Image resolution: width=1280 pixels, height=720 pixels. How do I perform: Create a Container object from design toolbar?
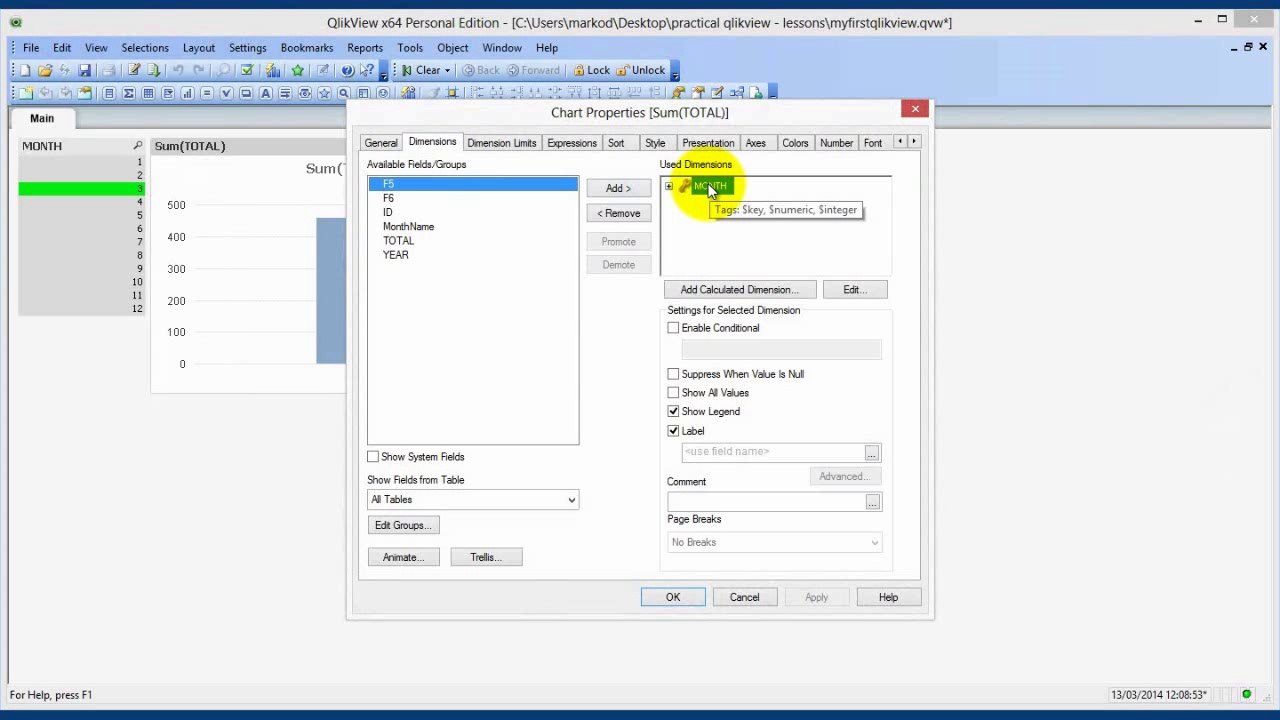pos(363,93)
